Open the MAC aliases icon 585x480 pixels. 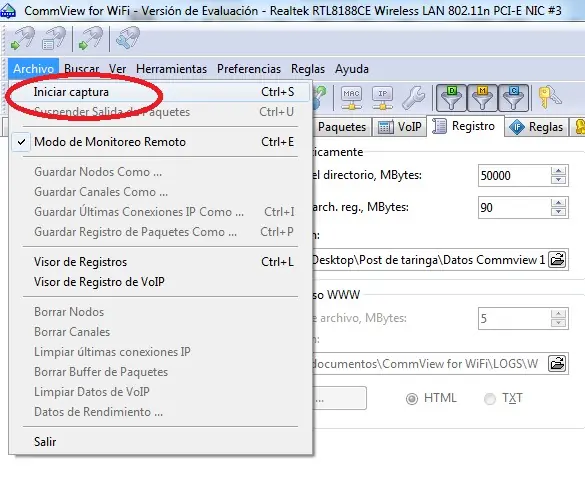(351, 98)
